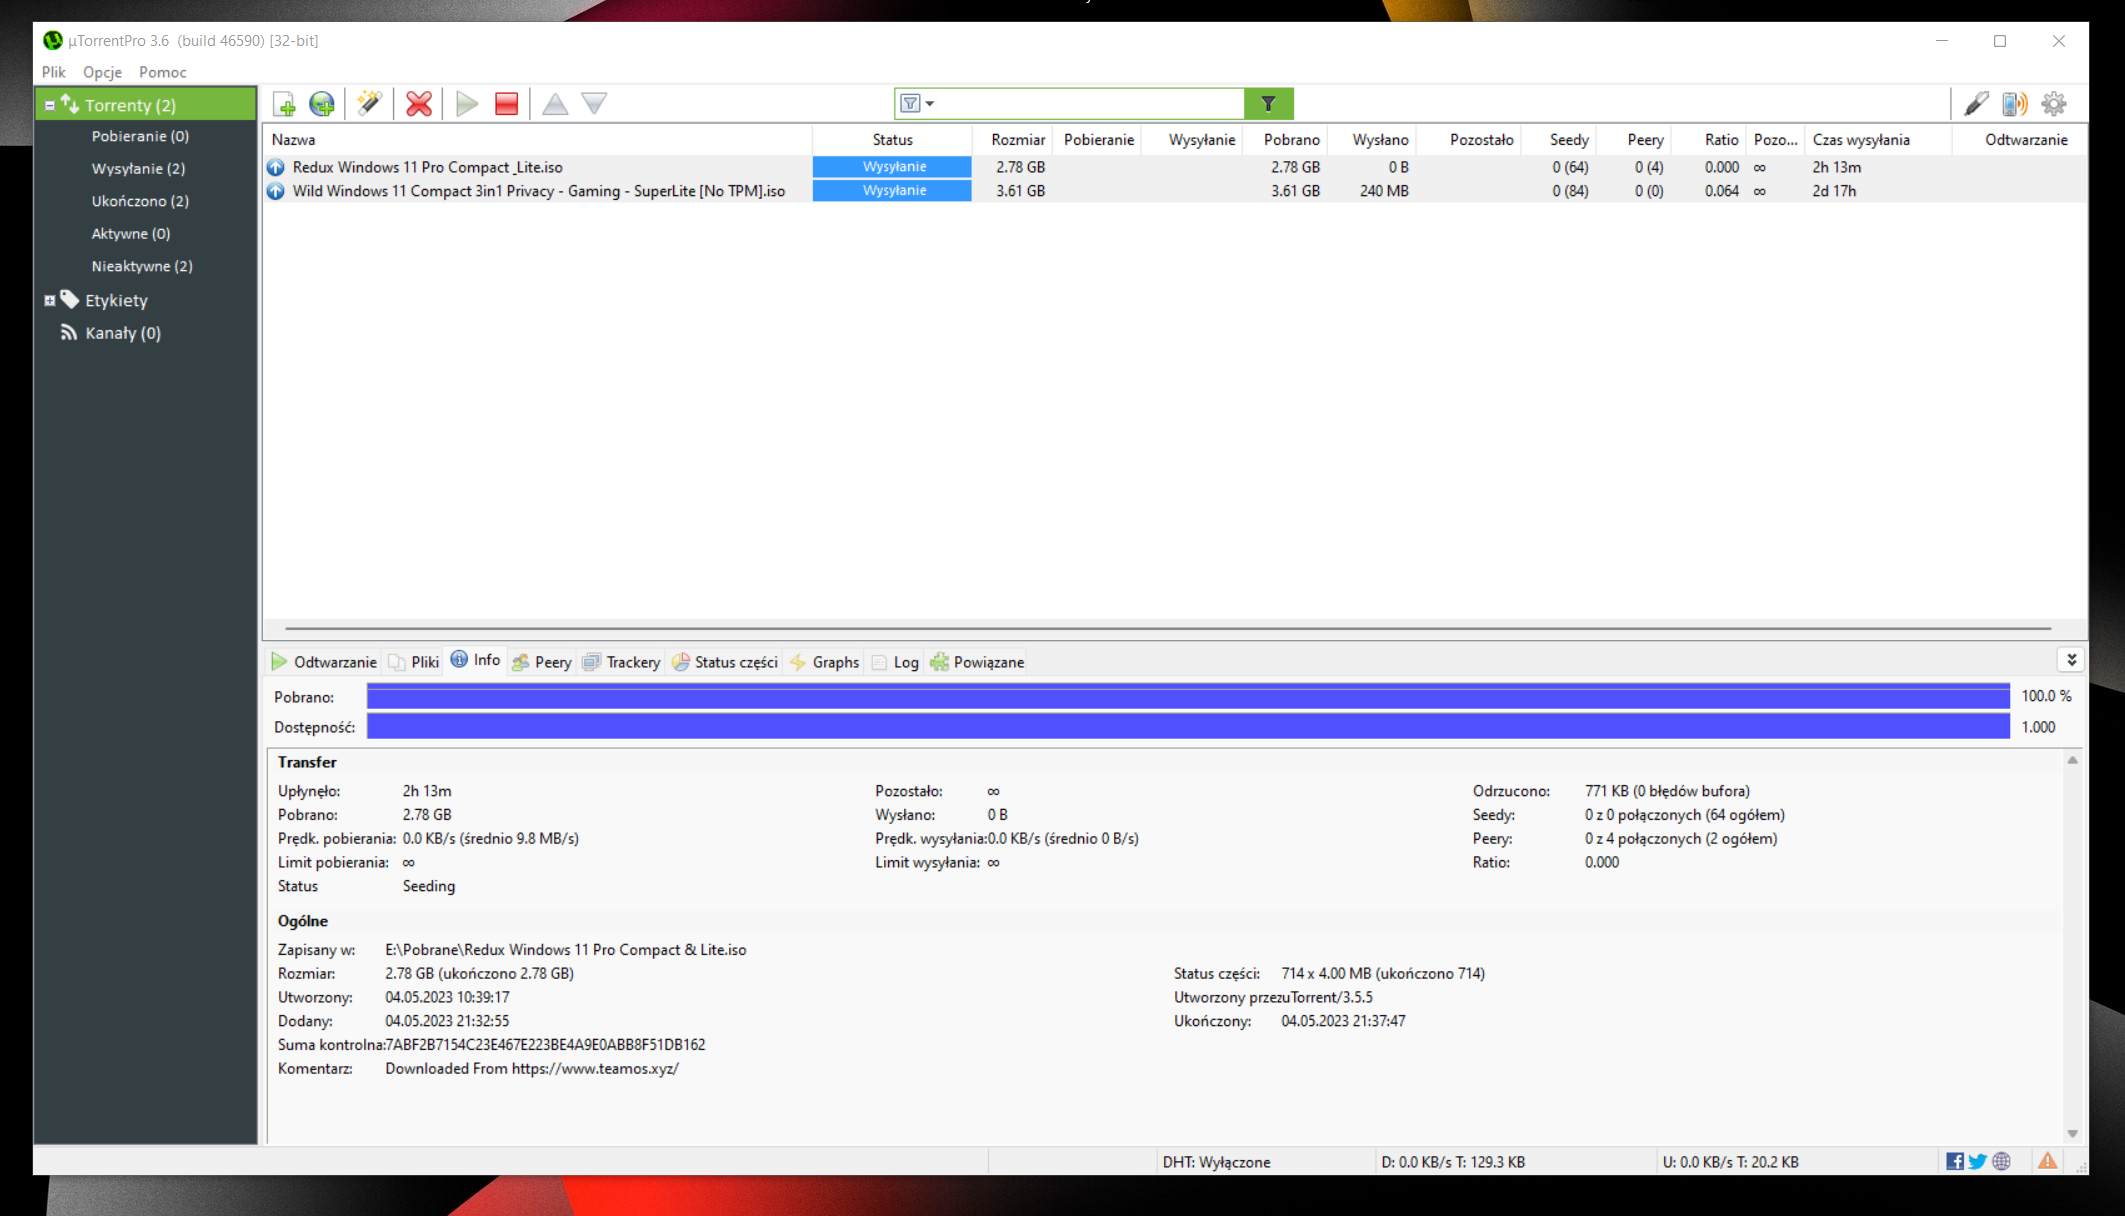Click the orange warning icon in status bar
This screenshot has width=2125, height=1216.
(2048, 1161)
